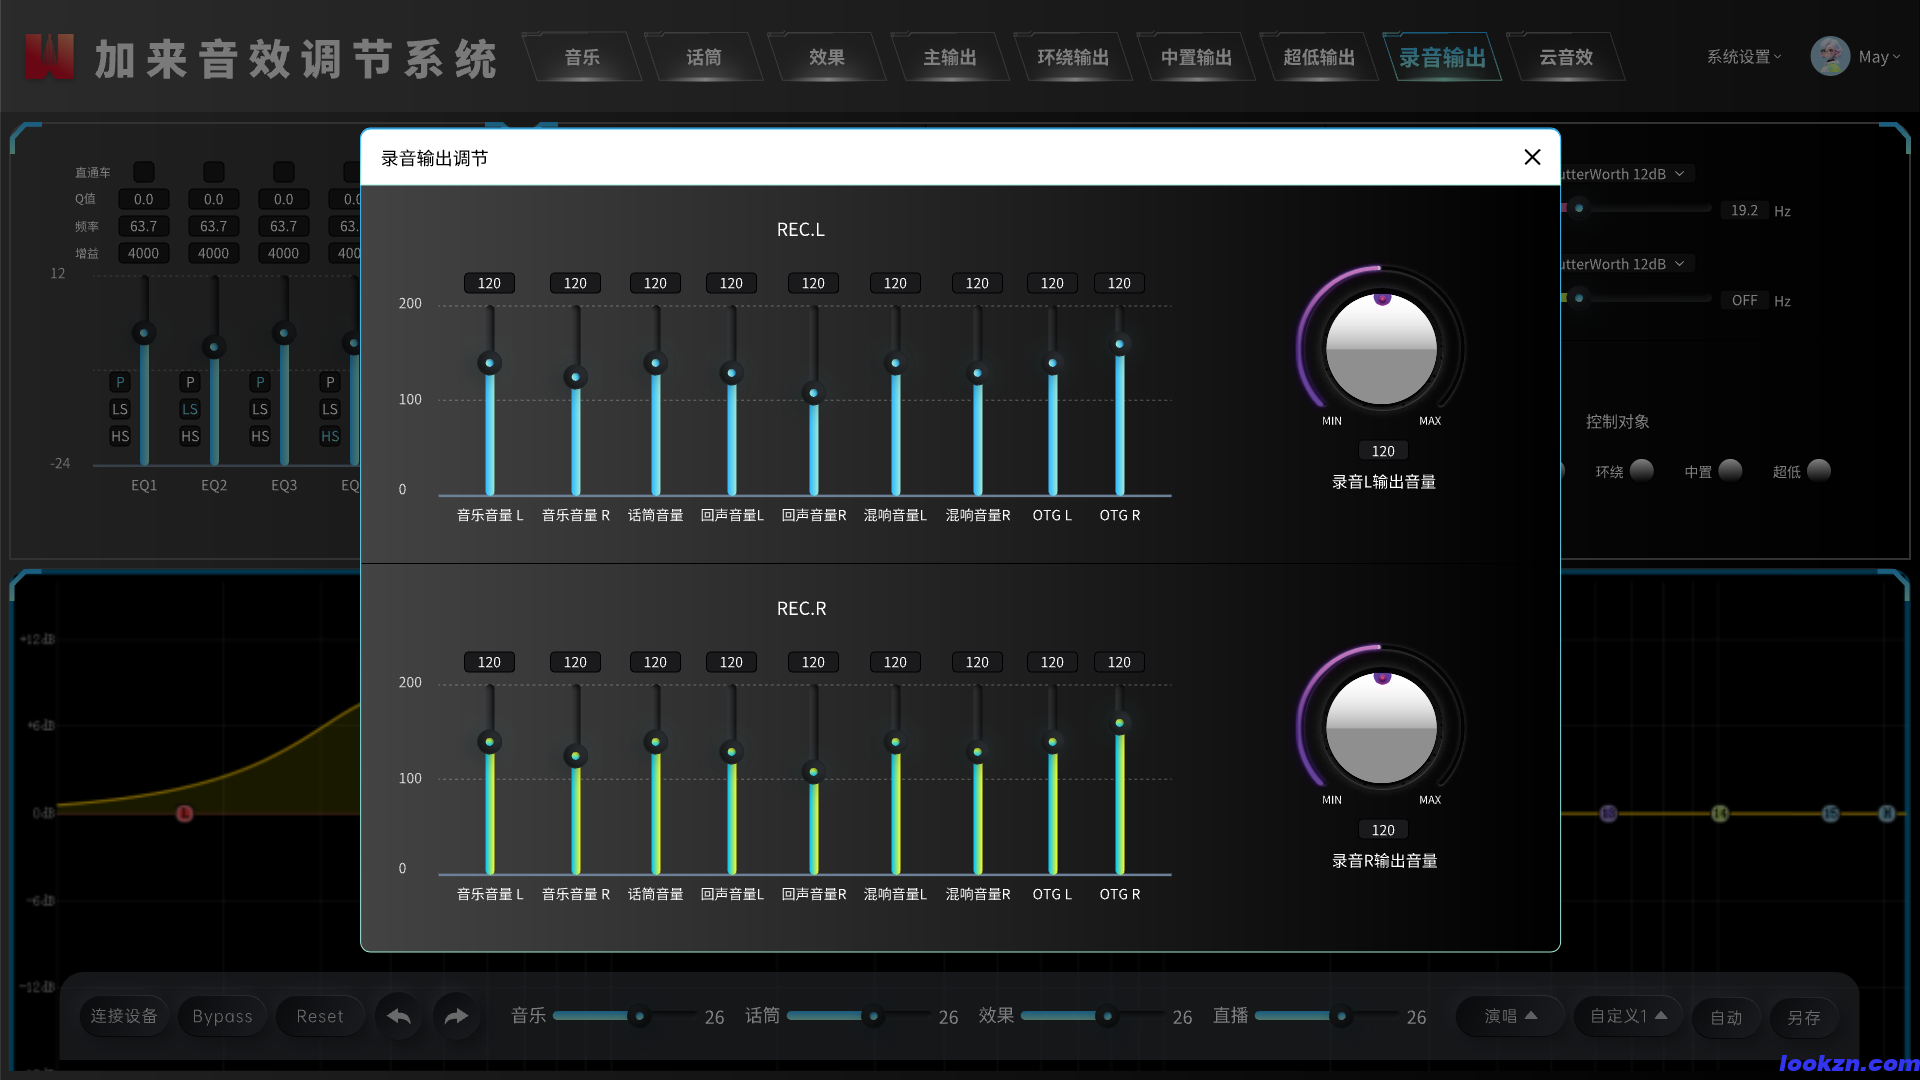Select the HS high-shelf filter on EQ3

click(x=259, y=436)
